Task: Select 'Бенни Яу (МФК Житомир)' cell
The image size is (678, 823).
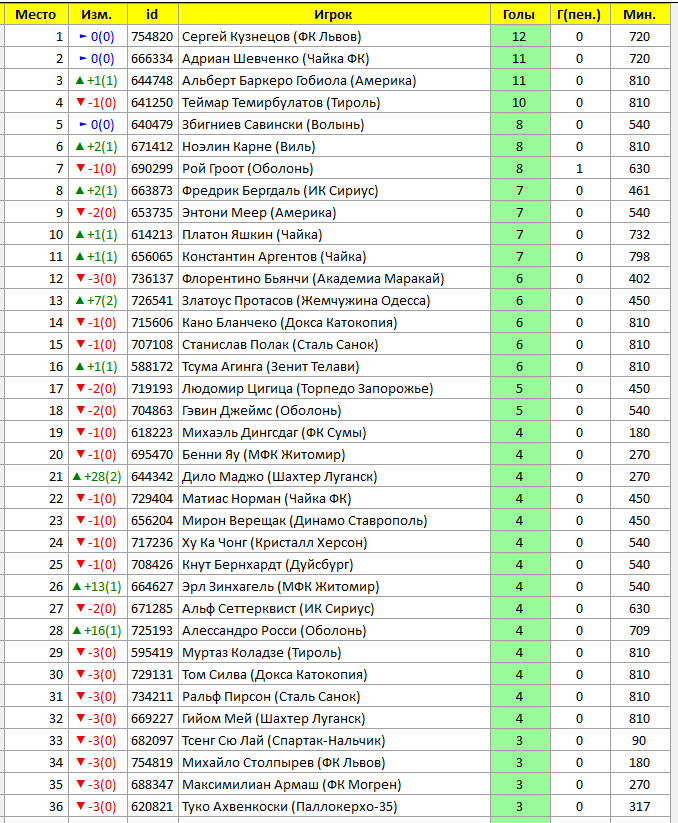Action: (x=334, y=455)
